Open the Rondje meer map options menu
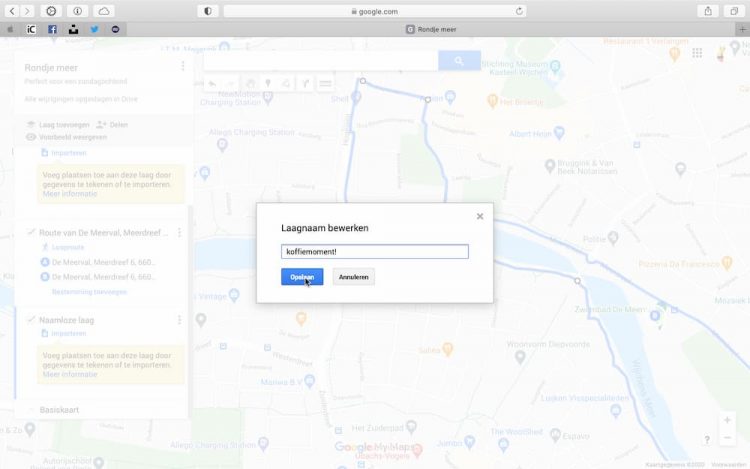The height and width of the screenshot is (469, 750). pos(182,67)
